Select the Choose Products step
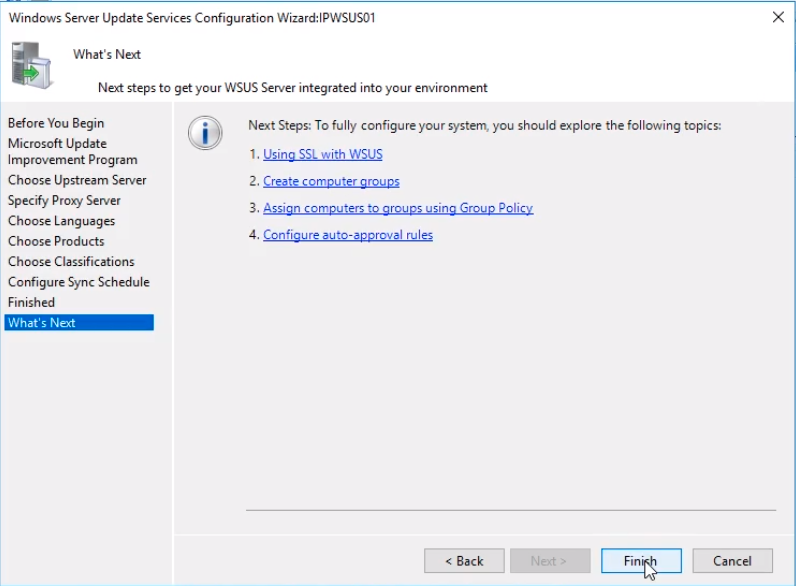Viewport: 796px width, 586px height. pos(56,241)
